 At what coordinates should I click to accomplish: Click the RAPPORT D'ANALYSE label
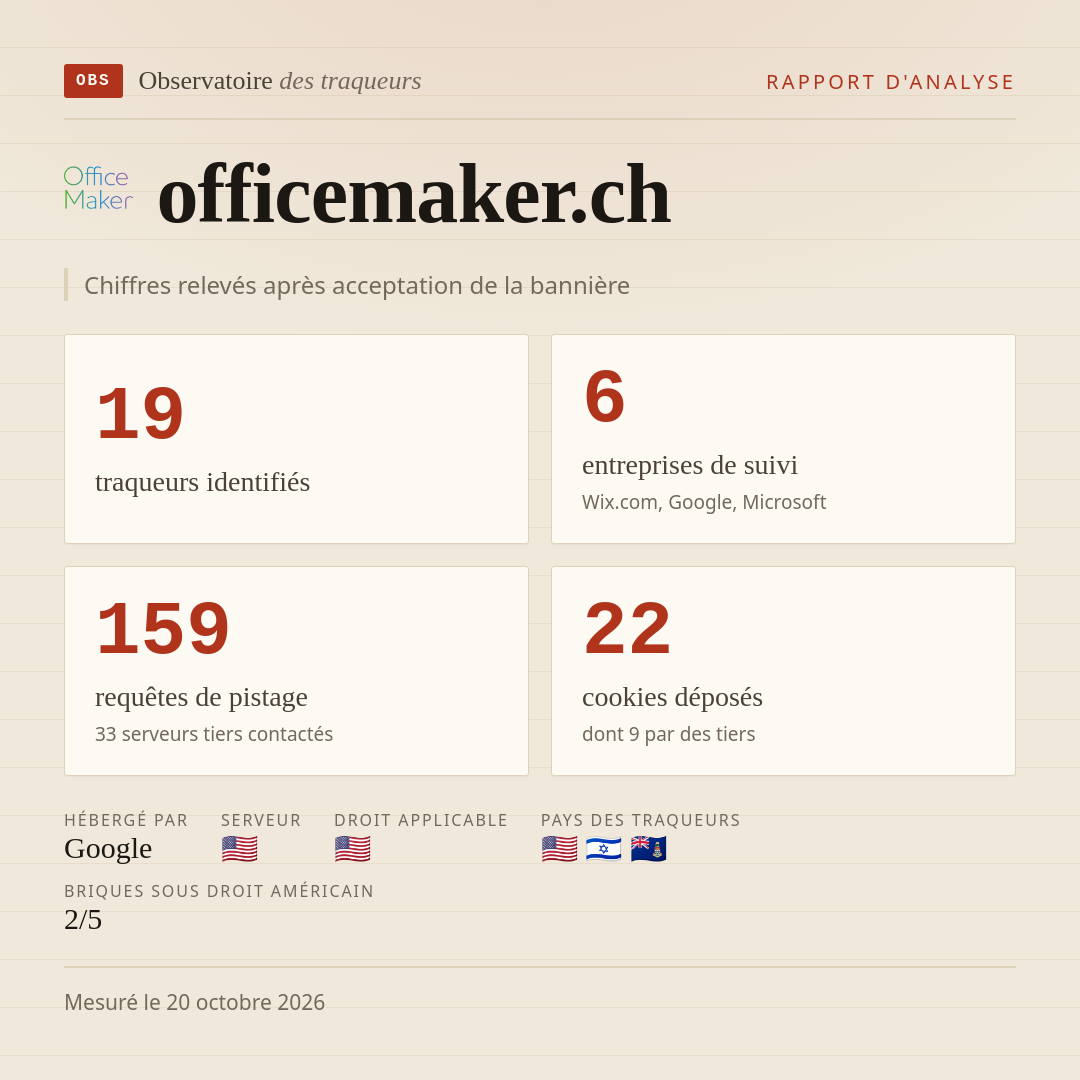(x=891, y=82)
